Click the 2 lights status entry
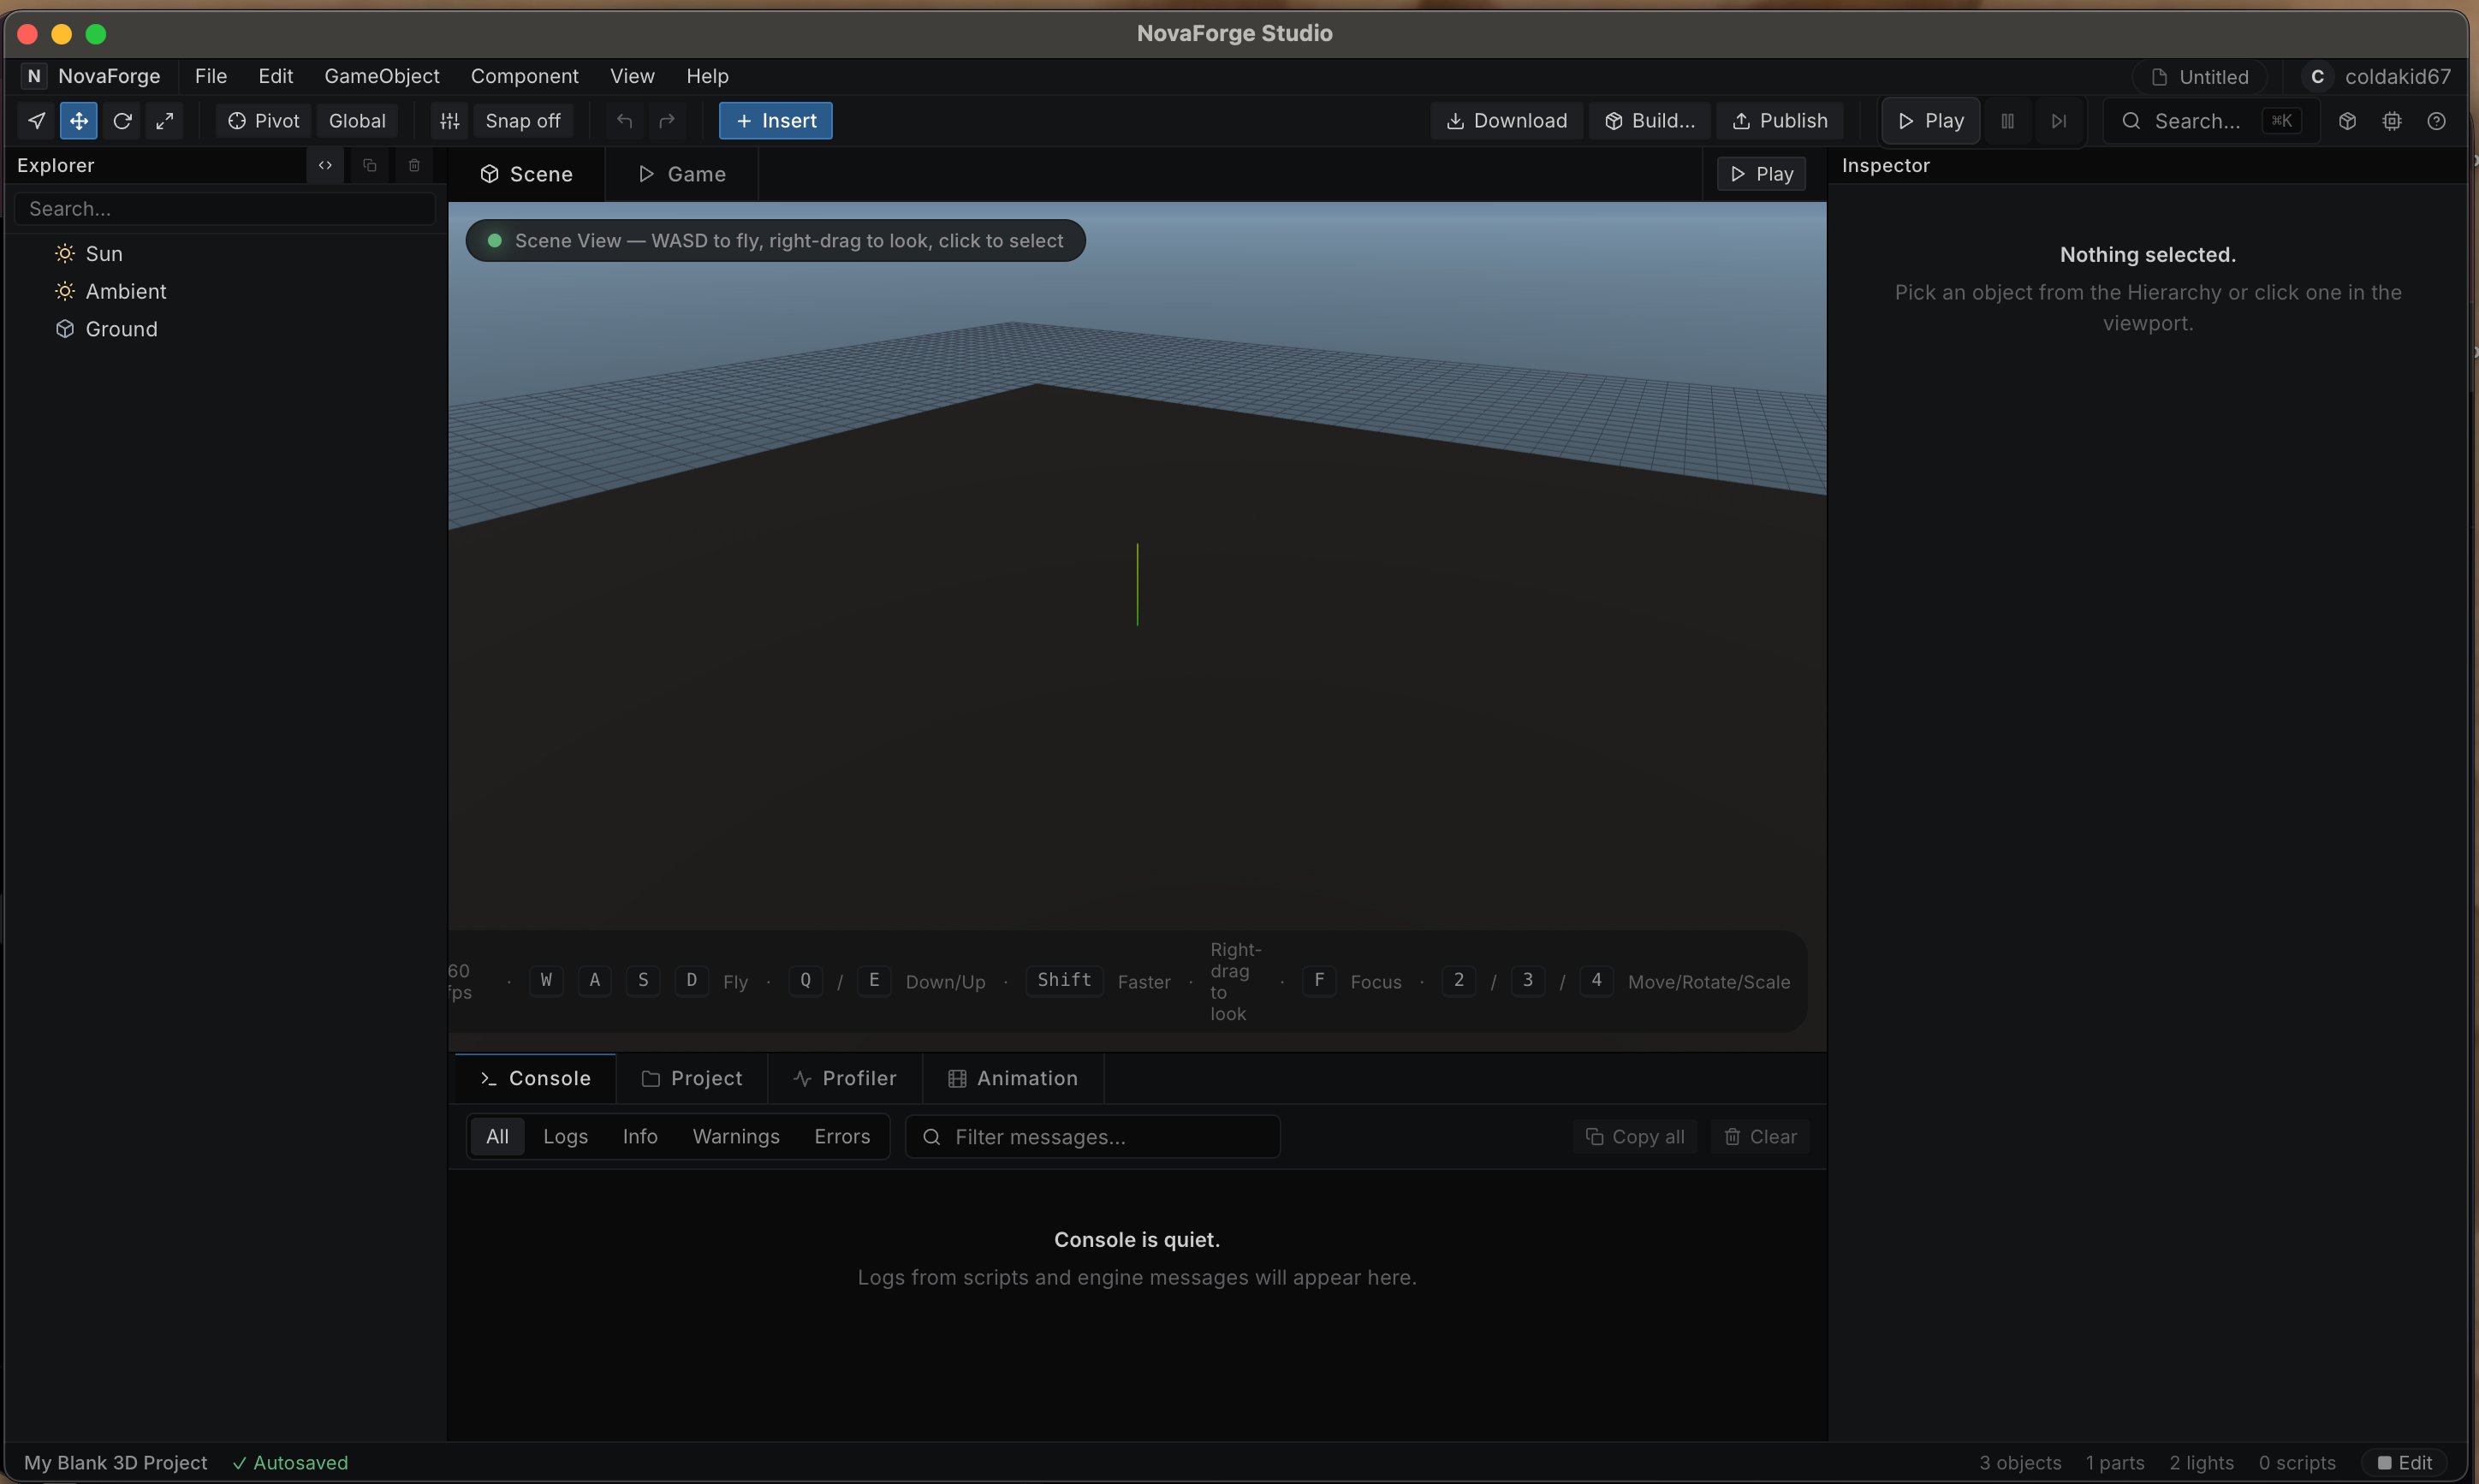This screenshot has width=2479, height=1484. [x=2201, y=1463]
